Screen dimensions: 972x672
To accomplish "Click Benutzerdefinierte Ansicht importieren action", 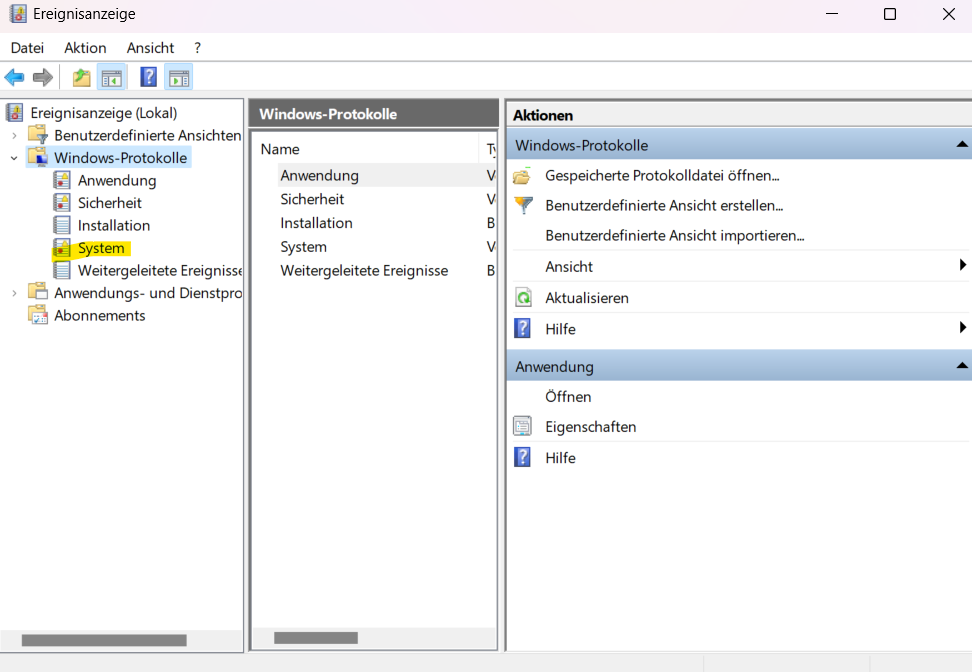I will click(674, 236).
